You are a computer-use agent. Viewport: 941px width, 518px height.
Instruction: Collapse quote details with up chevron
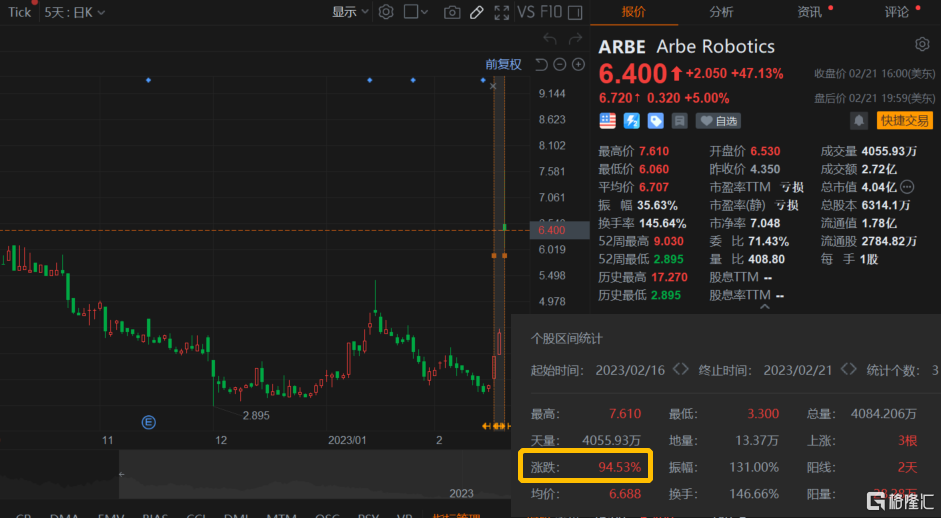(x=765, y=307)
